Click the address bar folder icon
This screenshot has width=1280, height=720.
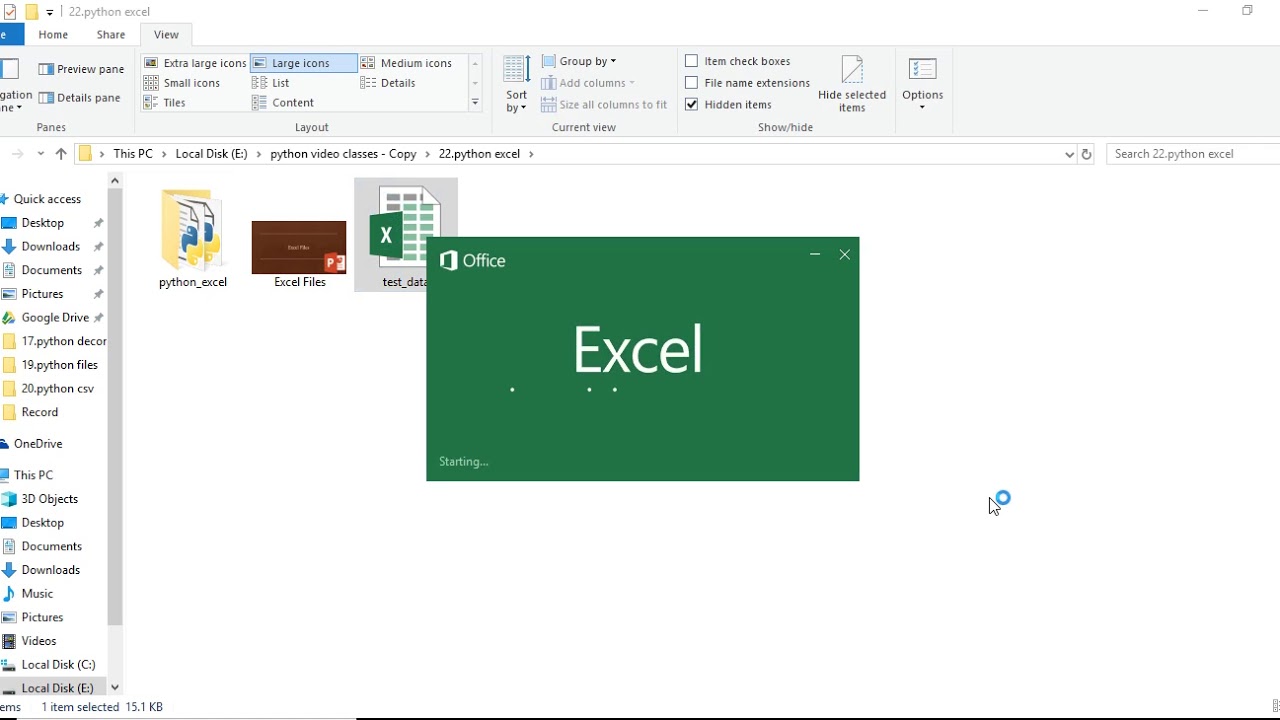pos(85,154)
